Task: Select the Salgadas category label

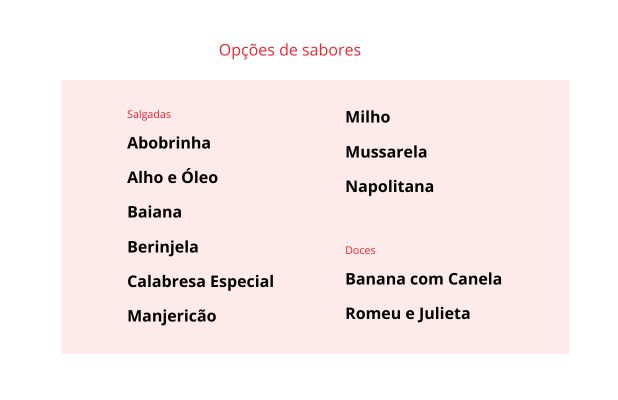Action: [x=149, y=114]
